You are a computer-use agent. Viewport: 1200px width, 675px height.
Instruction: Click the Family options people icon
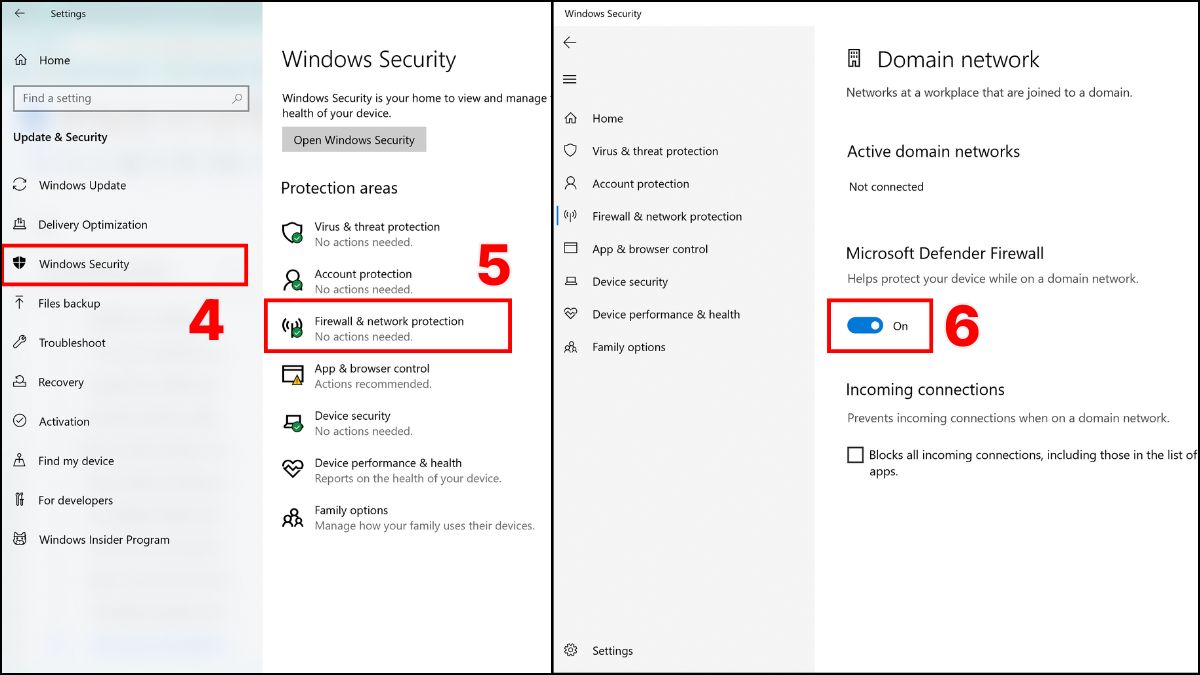click(292, 517)
